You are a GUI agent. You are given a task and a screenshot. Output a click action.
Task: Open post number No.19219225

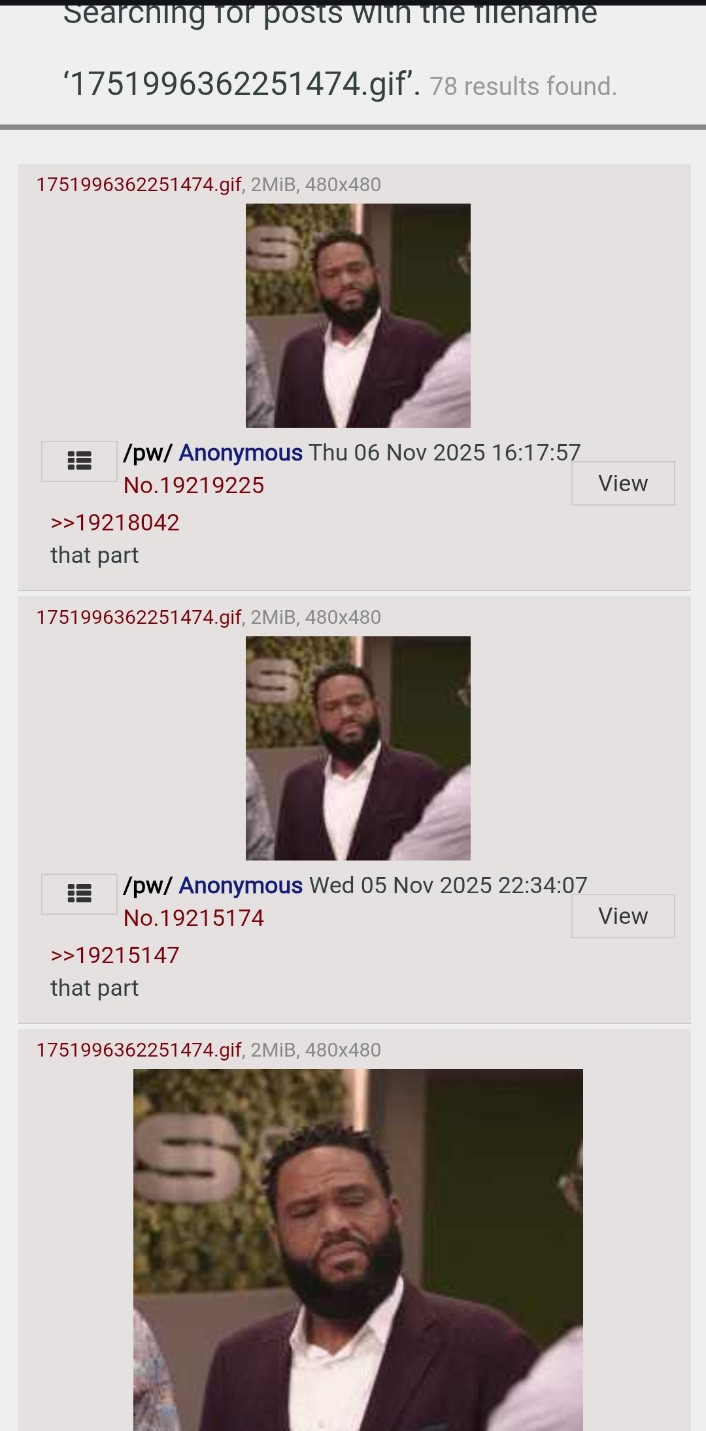[194, 486]
